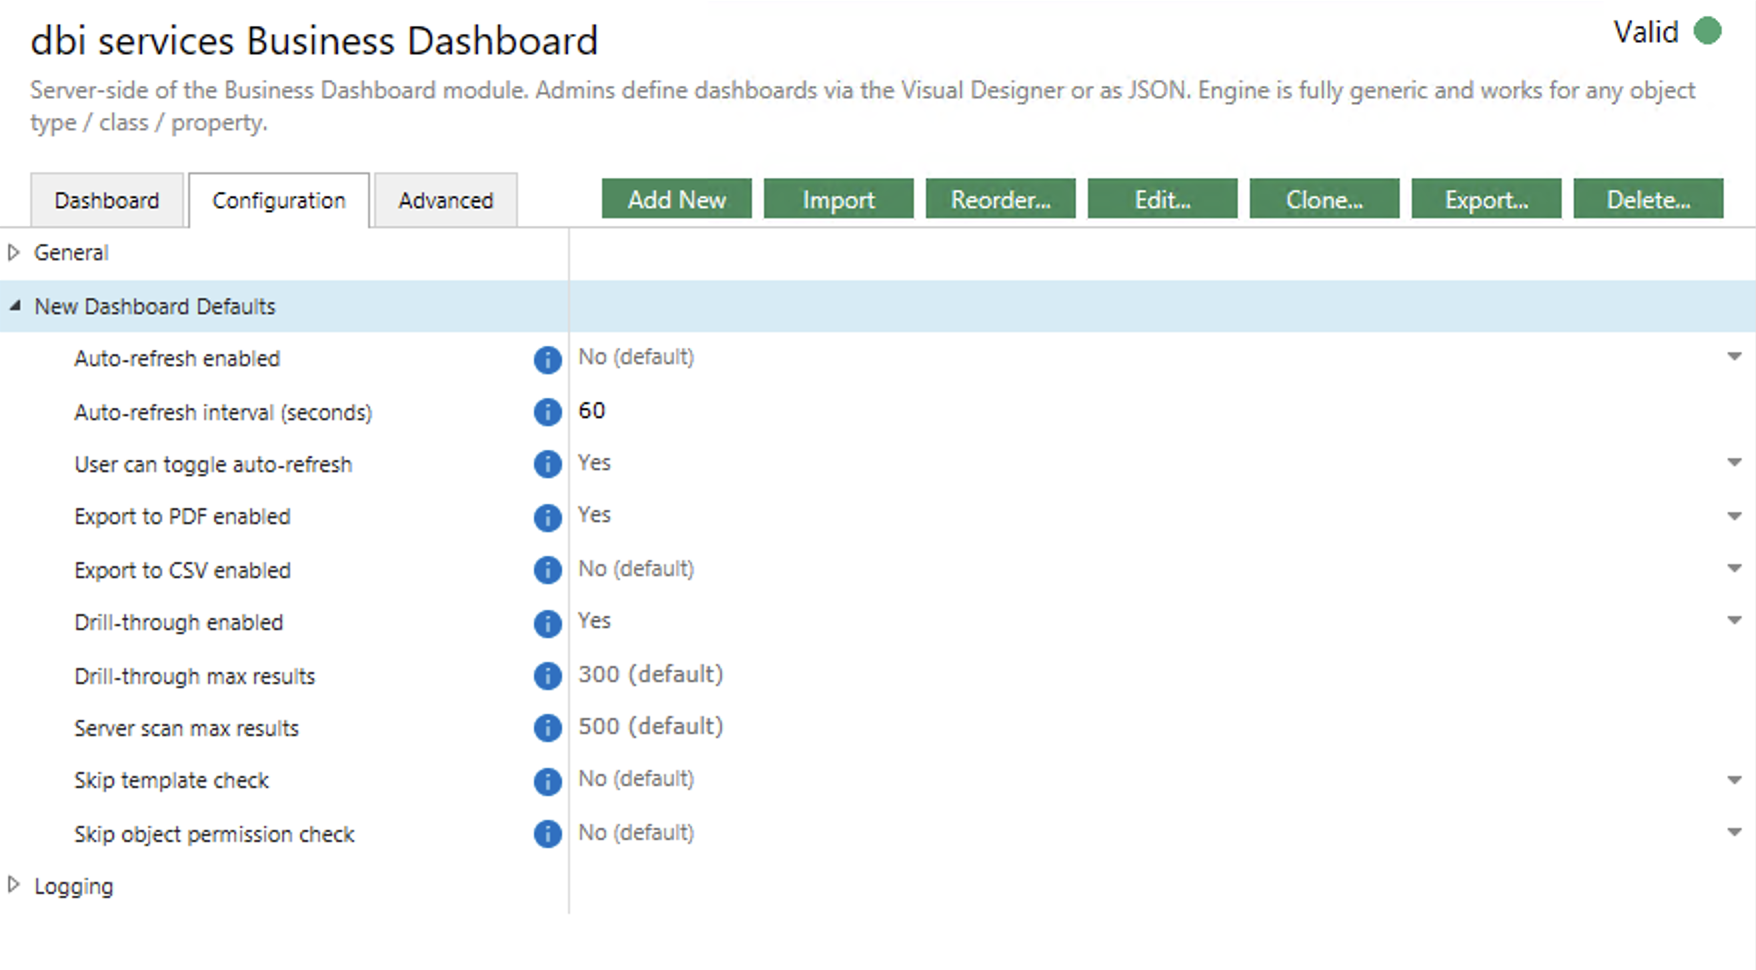This screenshot has height=970, width=1756.
Task: Expand the General section
Action: 14,253
